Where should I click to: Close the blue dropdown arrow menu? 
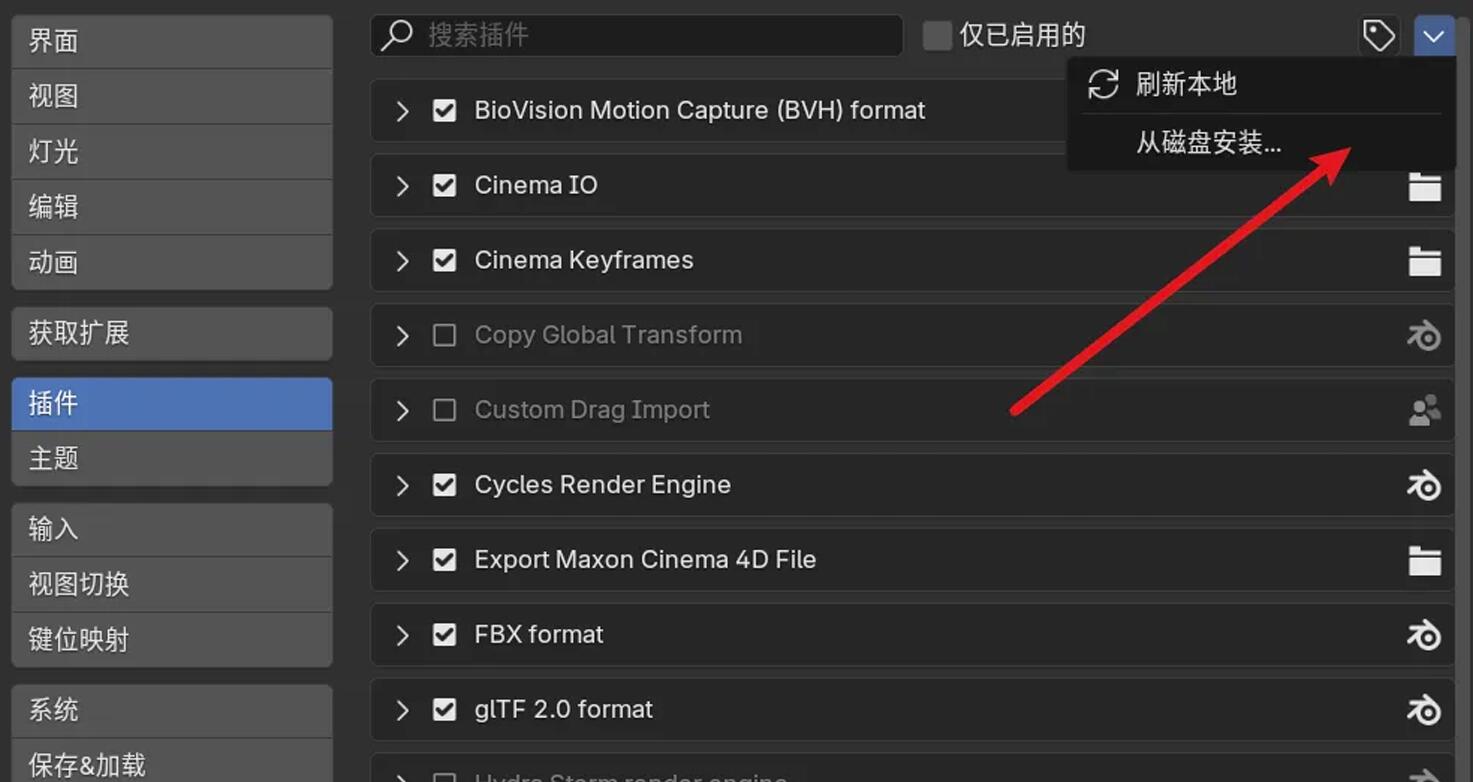(x=1434, y=37)
